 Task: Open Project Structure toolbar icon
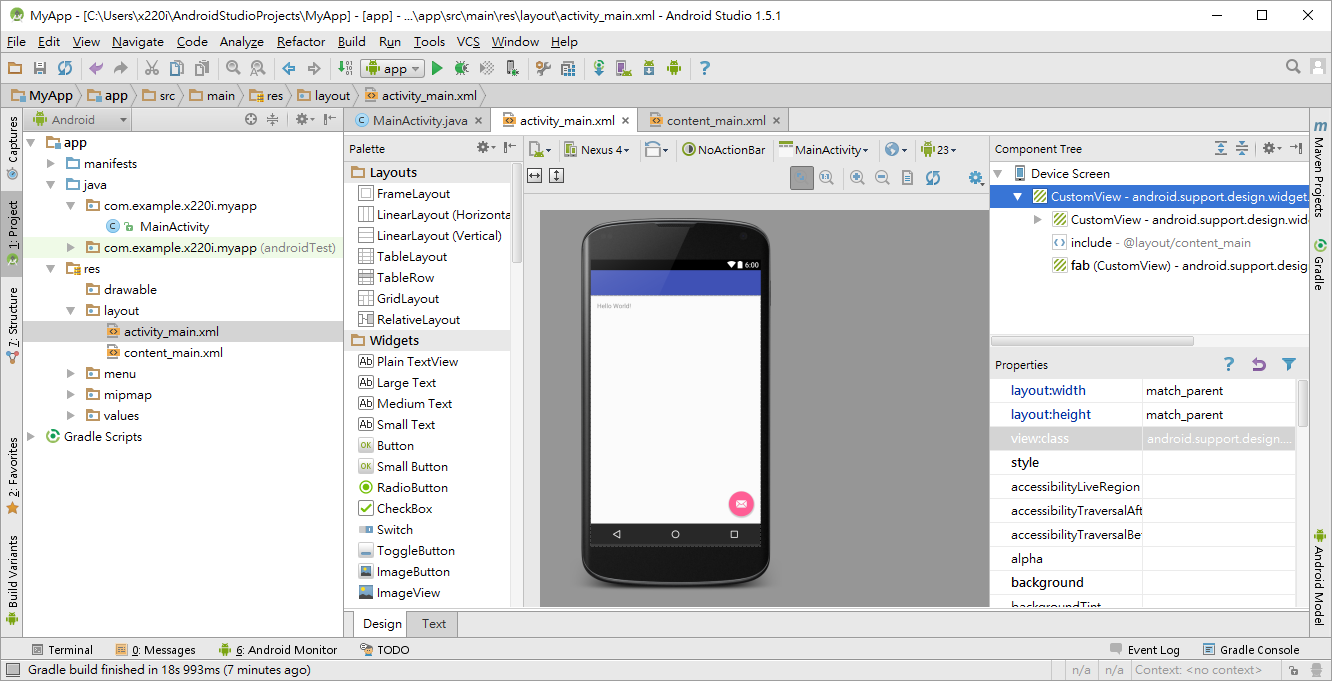click(x=568, y=68)
